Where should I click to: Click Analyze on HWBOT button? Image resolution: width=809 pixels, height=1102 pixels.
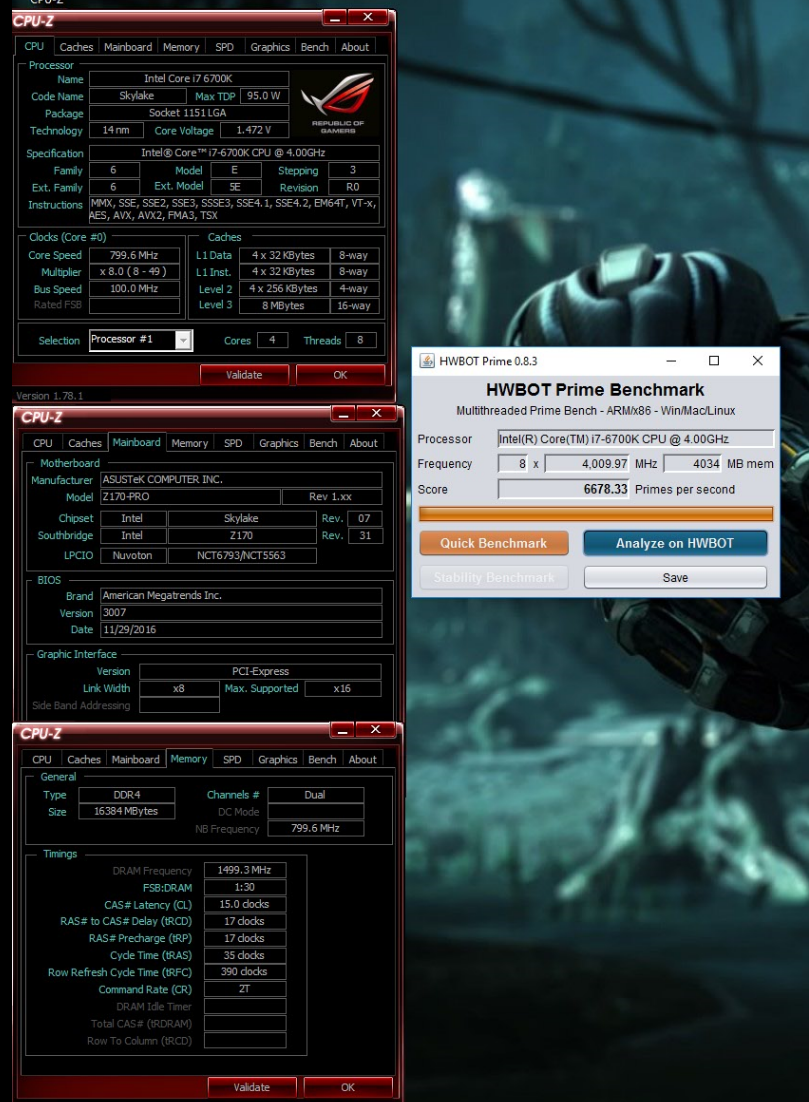(x=675, y=543)
